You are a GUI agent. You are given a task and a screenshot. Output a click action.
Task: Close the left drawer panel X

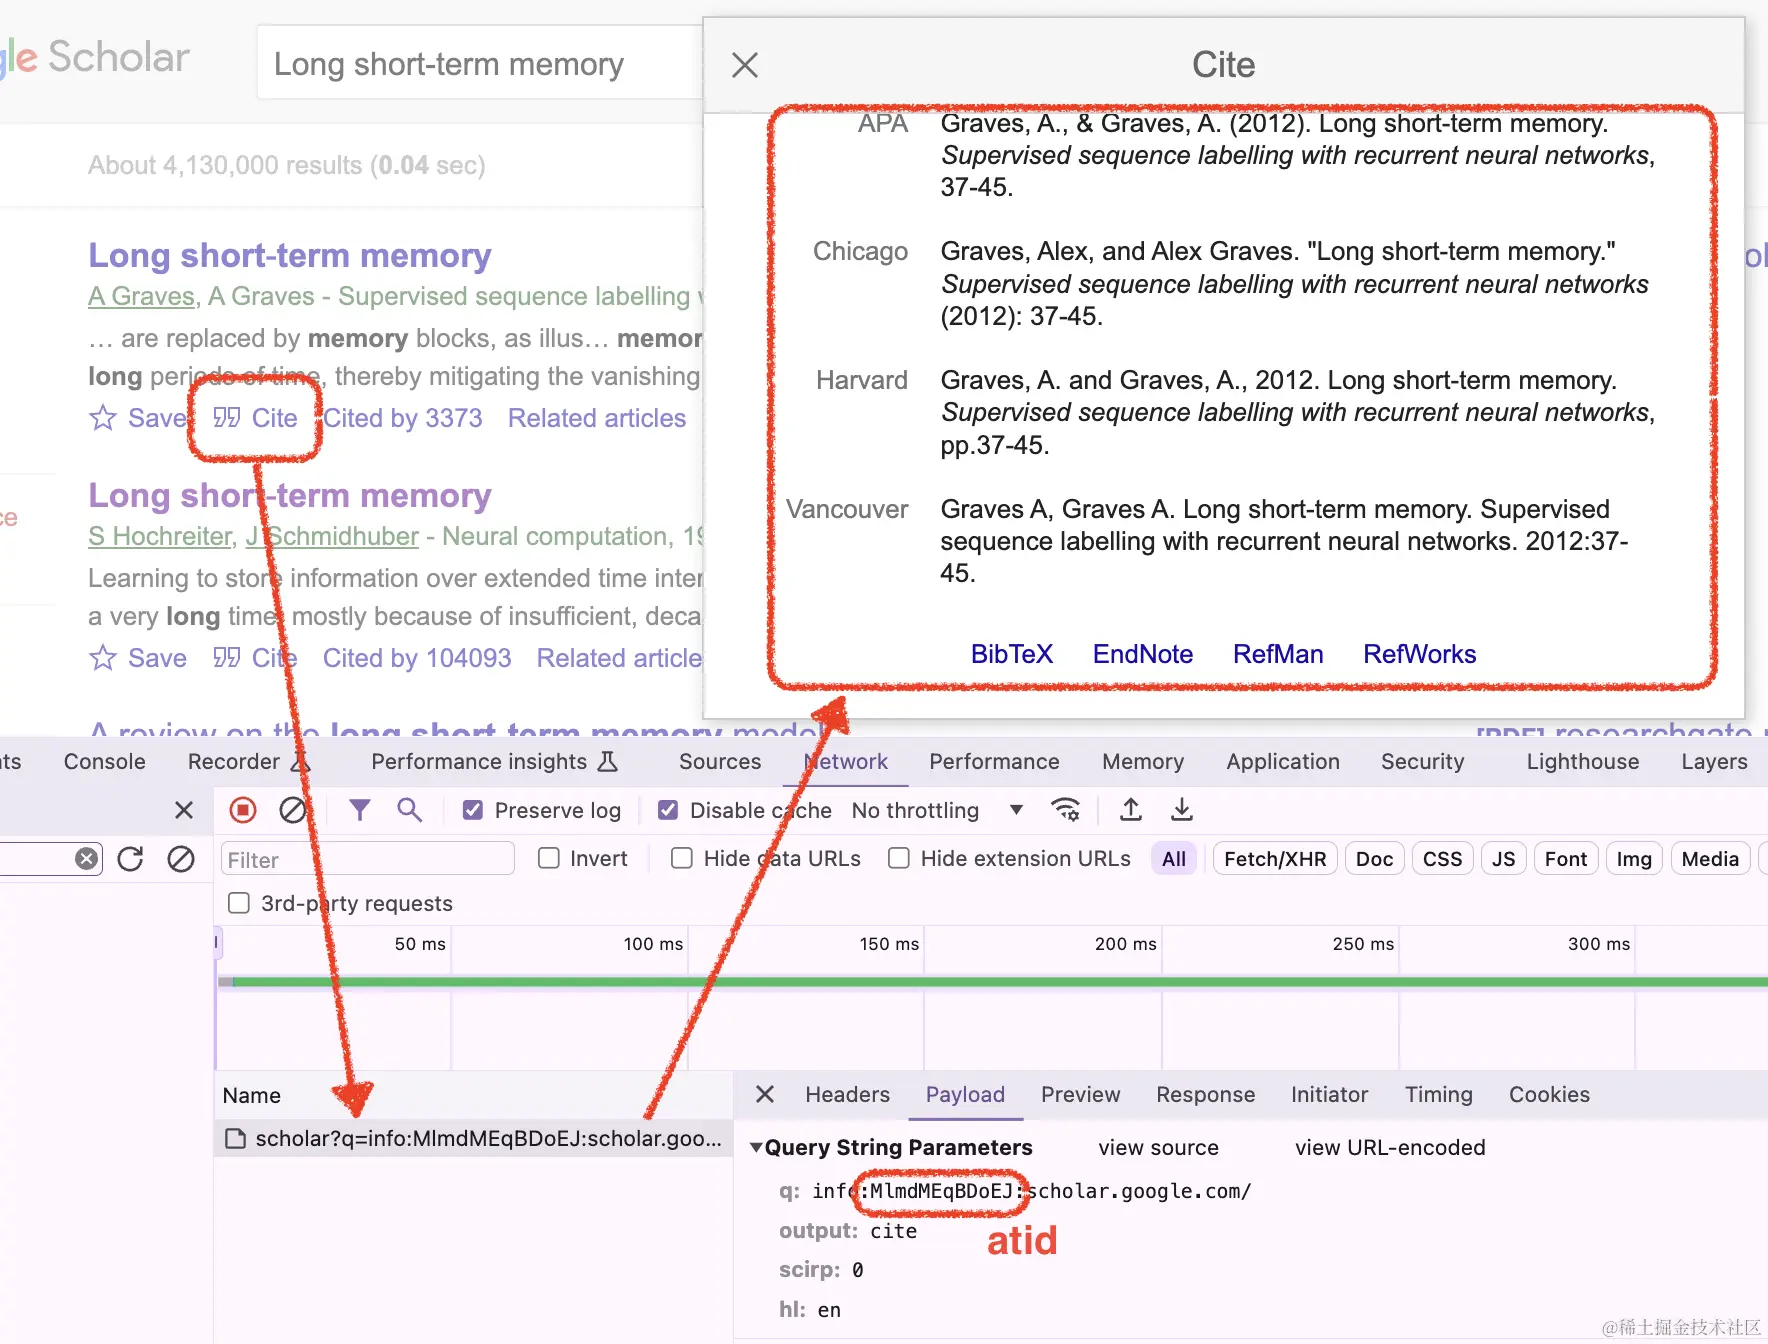point(184,810)
